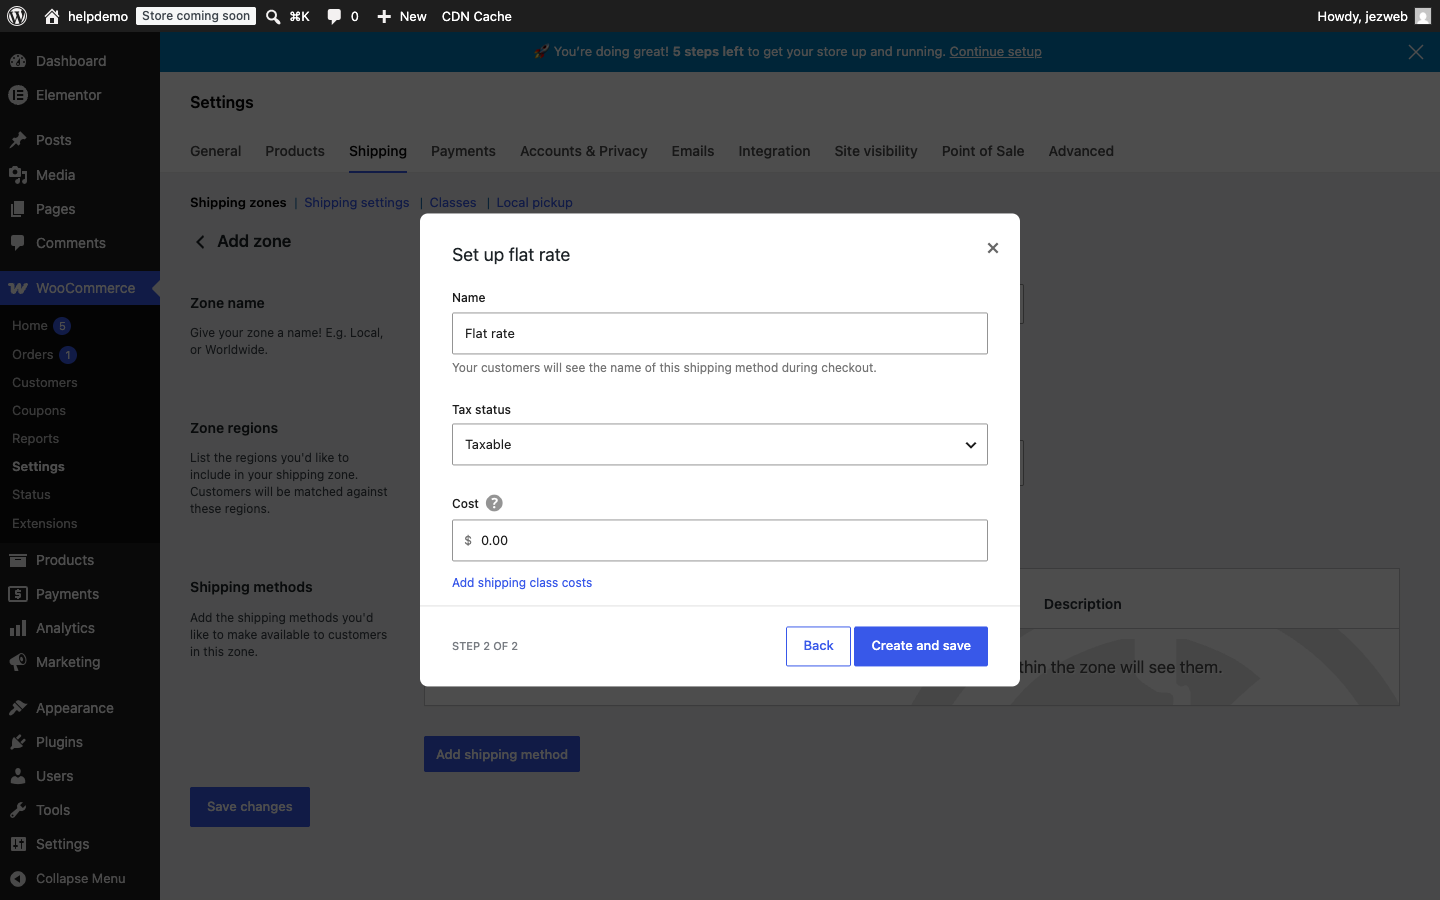Click the Plugins plug icon
The width and height of the screenshot is (1440, 900).
(x=18, y=742)
